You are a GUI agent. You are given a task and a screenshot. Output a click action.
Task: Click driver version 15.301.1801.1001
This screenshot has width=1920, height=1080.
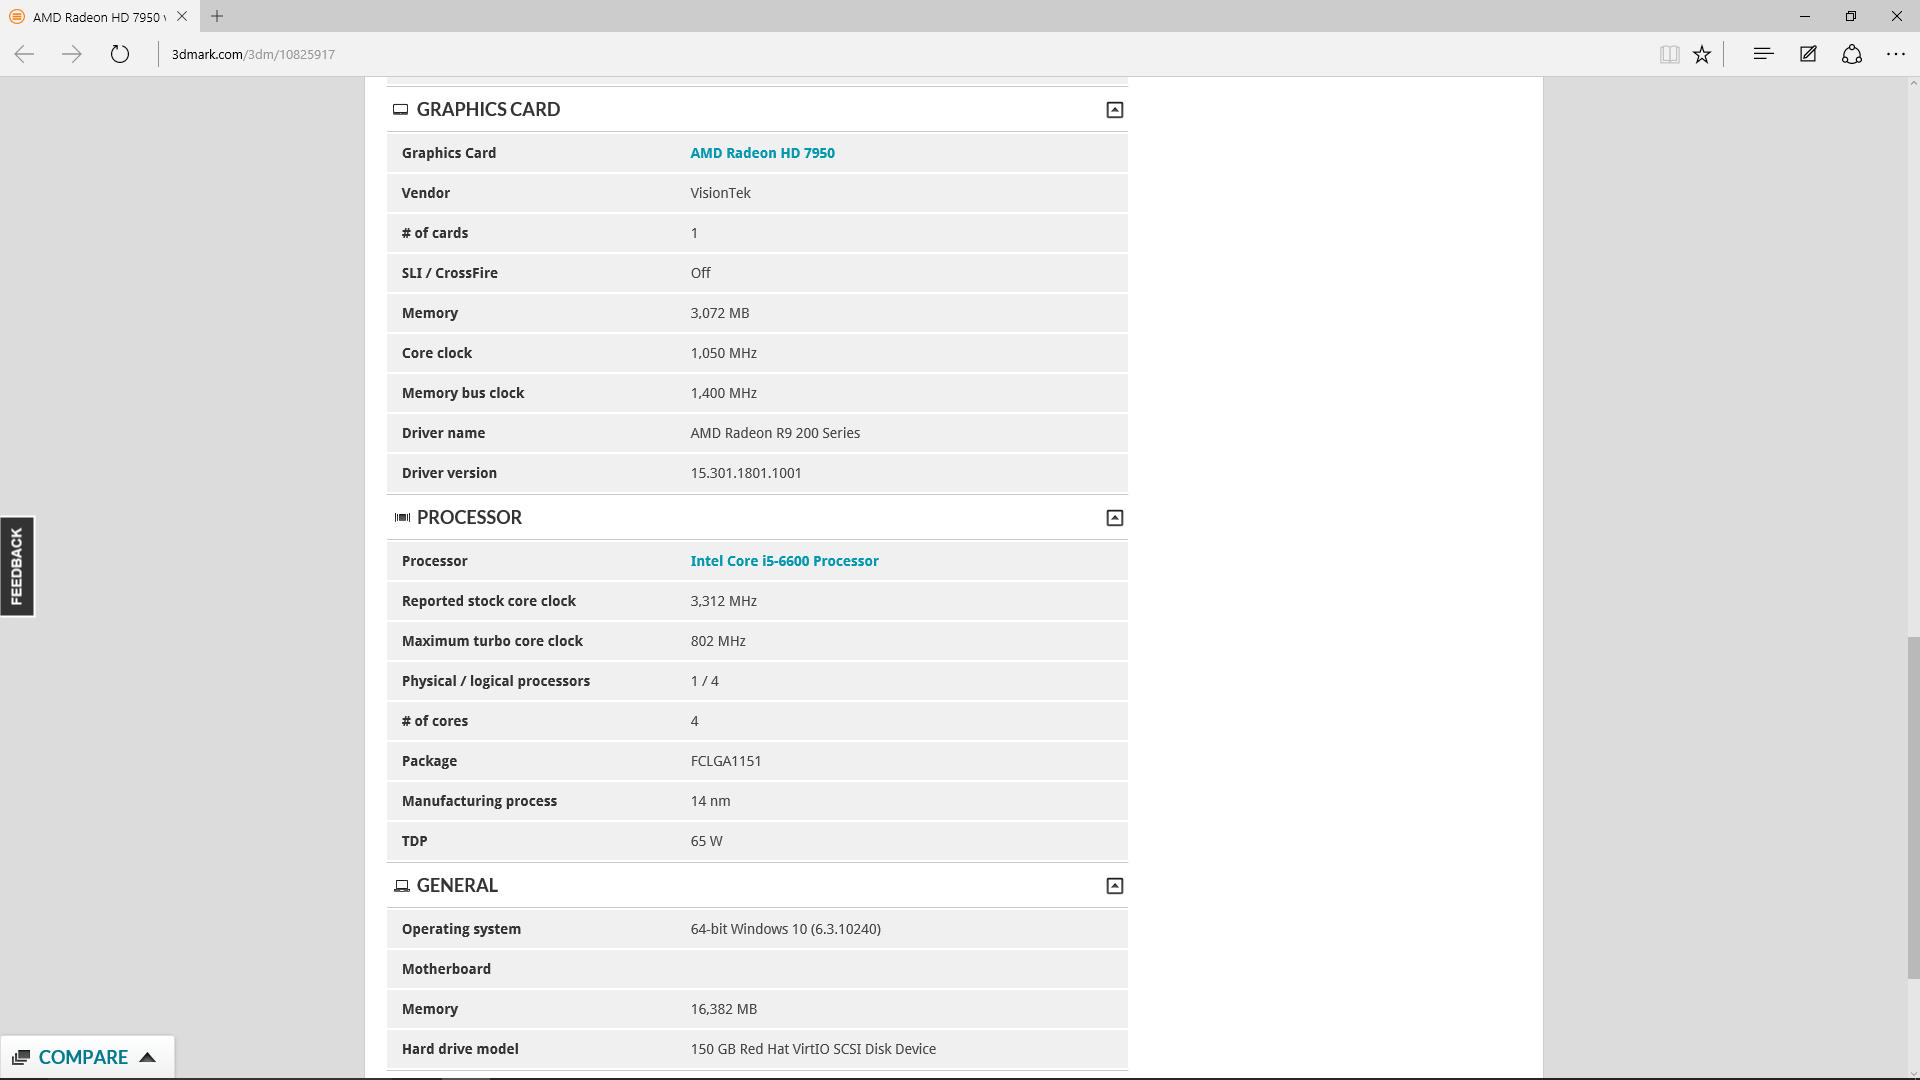point(746,473)
